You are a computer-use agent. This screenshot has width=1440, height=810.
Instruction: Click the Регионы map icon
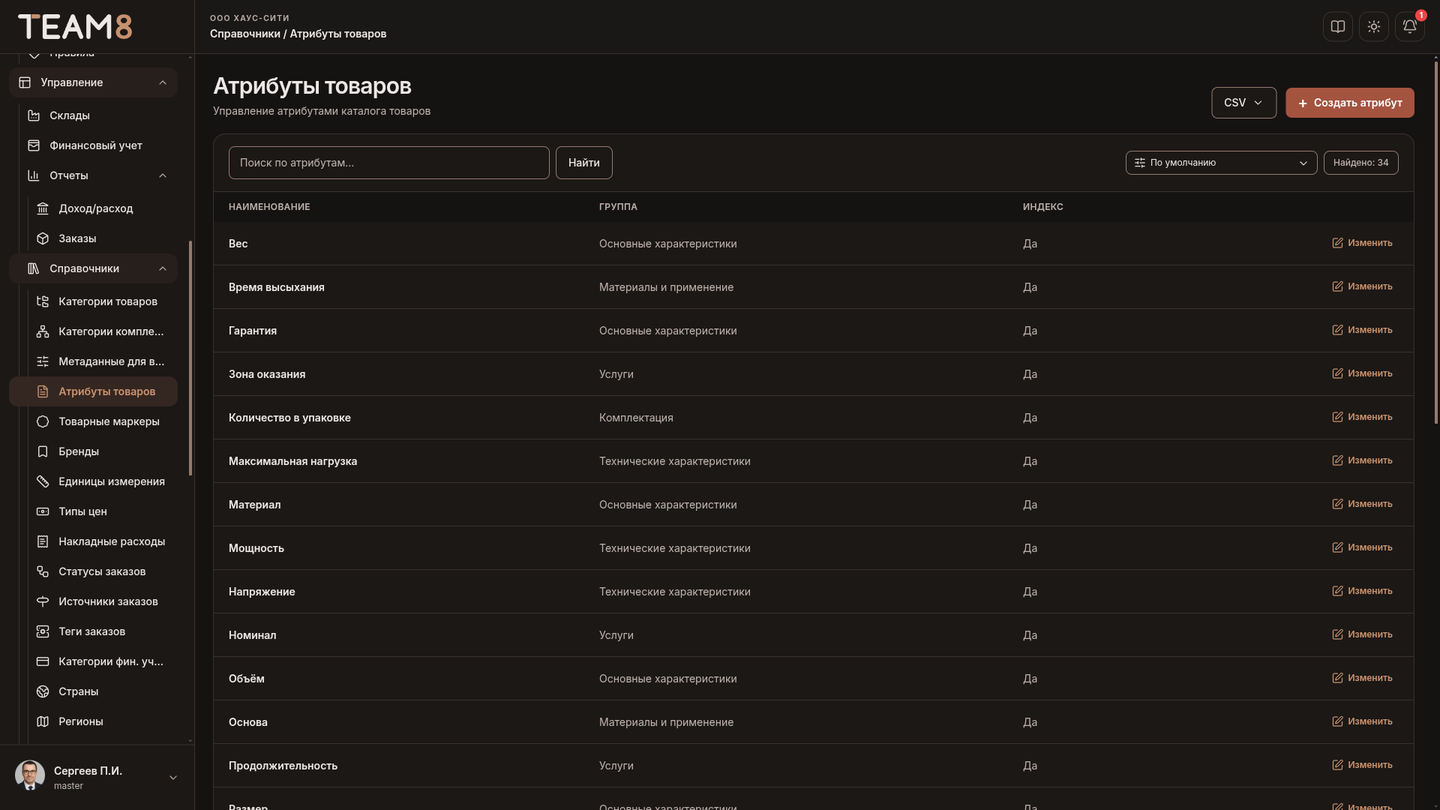[43, 722]
